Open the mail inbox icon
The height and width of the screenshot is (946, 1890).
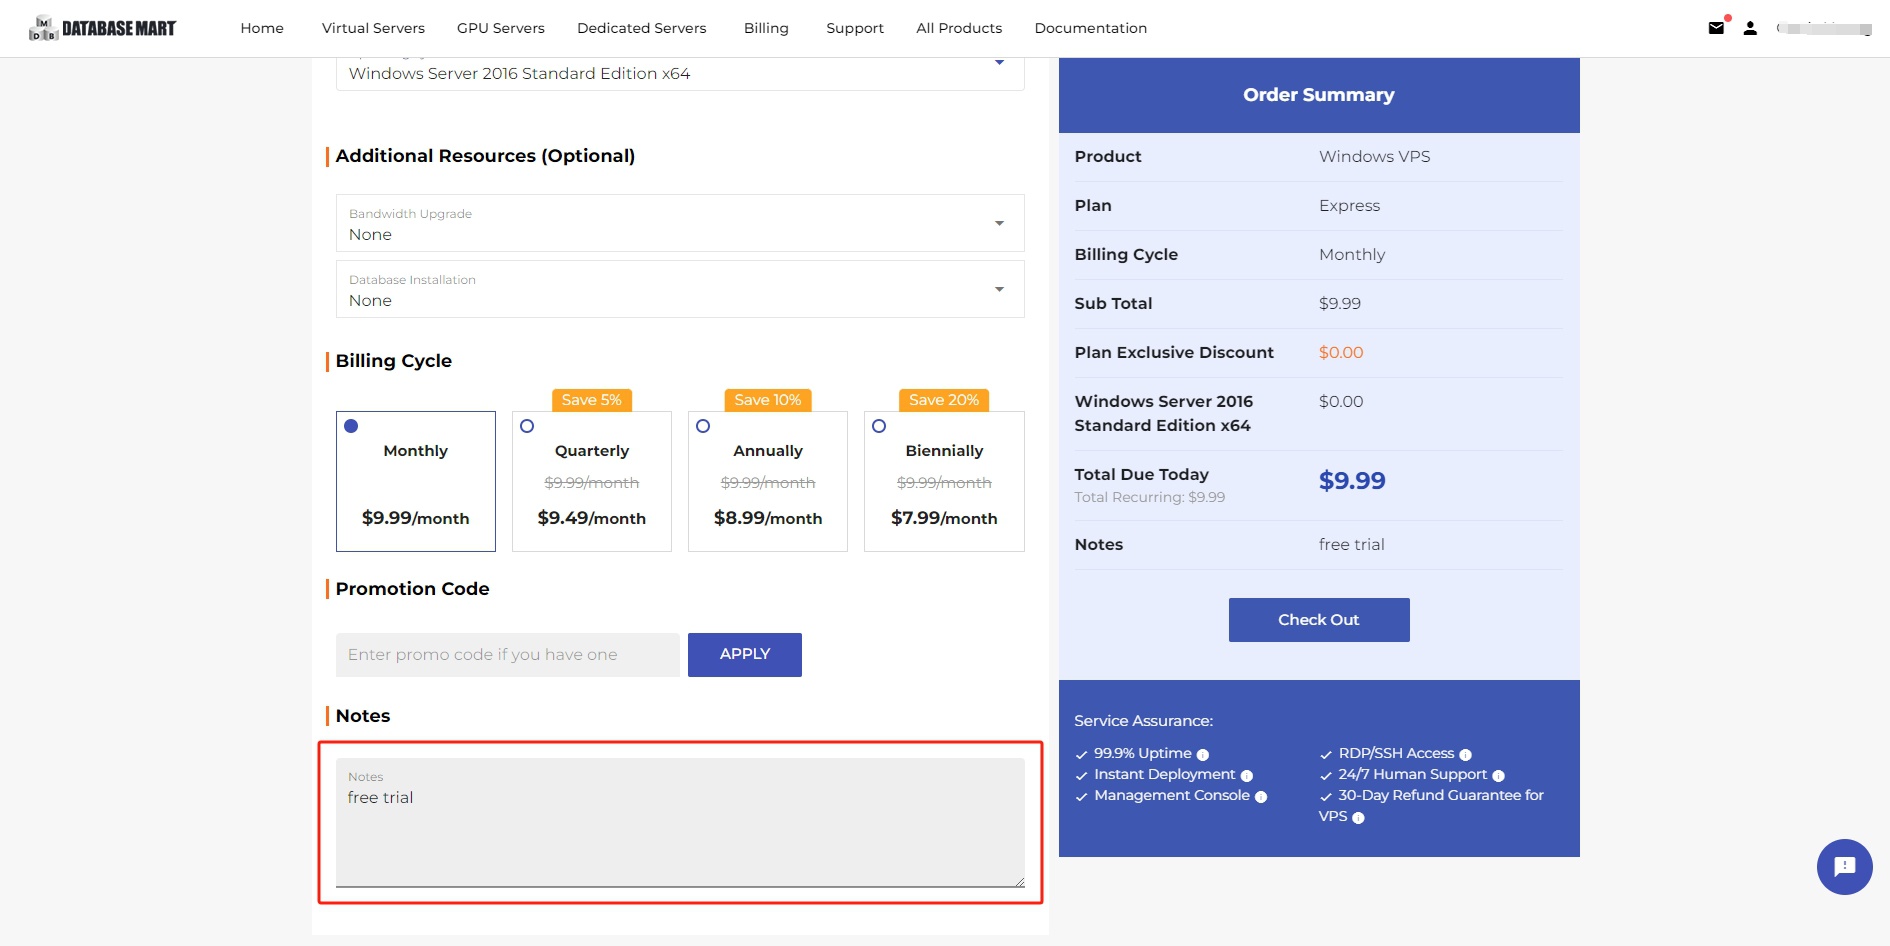click(x=1716, y=28)
